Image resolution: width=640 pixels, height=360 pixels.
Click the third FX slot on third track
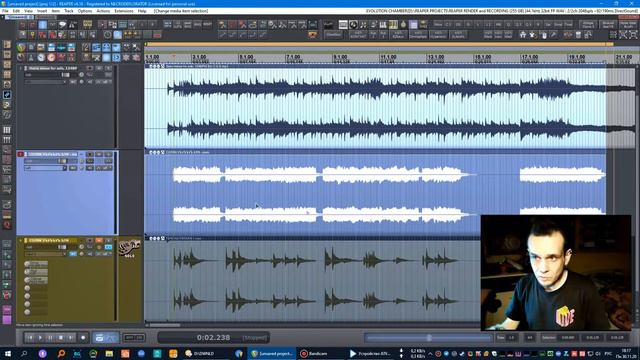click(36, 280)
